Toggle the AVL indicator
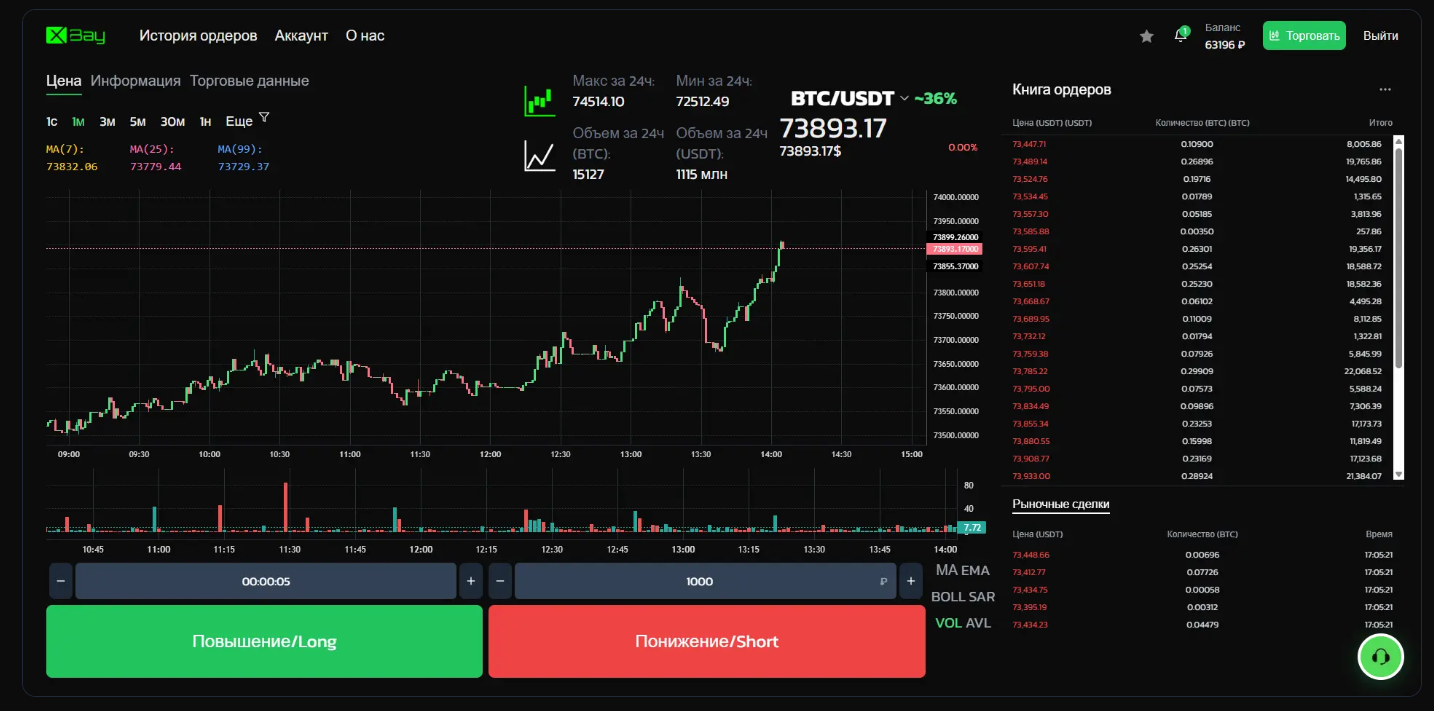 click(978, 623)
